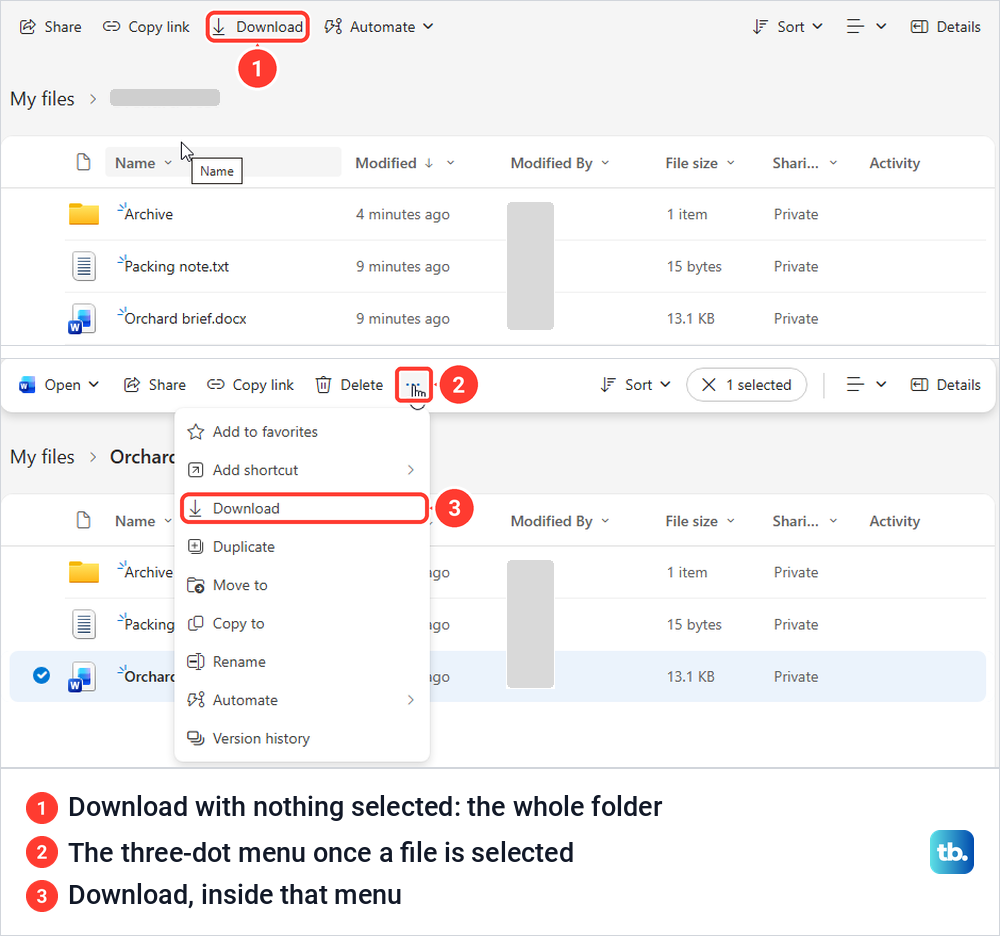The width and height of the screenshot is (1000, 936).
Task: Click the Activity column header in the lower list
Action: tap(895, 522)
